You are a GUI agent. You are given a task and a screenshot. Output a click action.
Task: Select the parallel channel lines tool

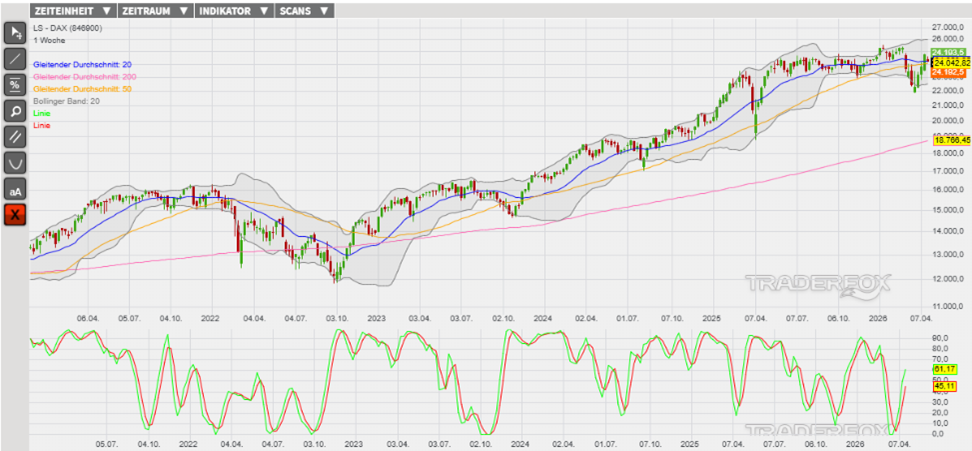pos(15,136)
